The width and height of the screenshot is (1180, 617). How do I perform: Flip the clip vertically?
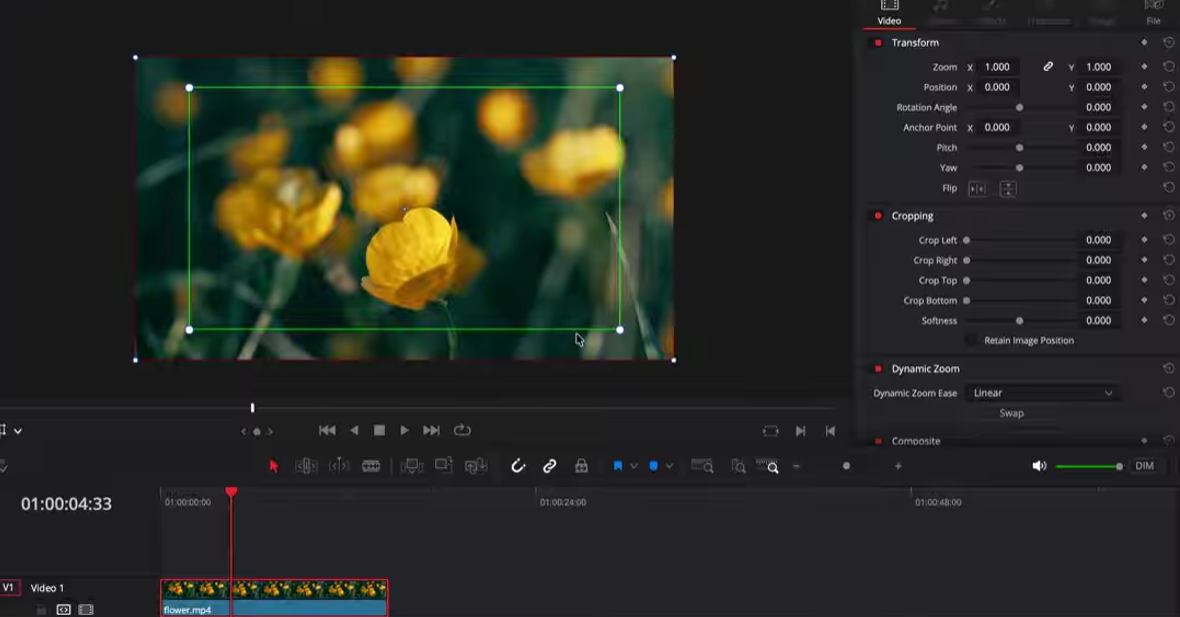pyautogui.click(x=1008, y=189)
